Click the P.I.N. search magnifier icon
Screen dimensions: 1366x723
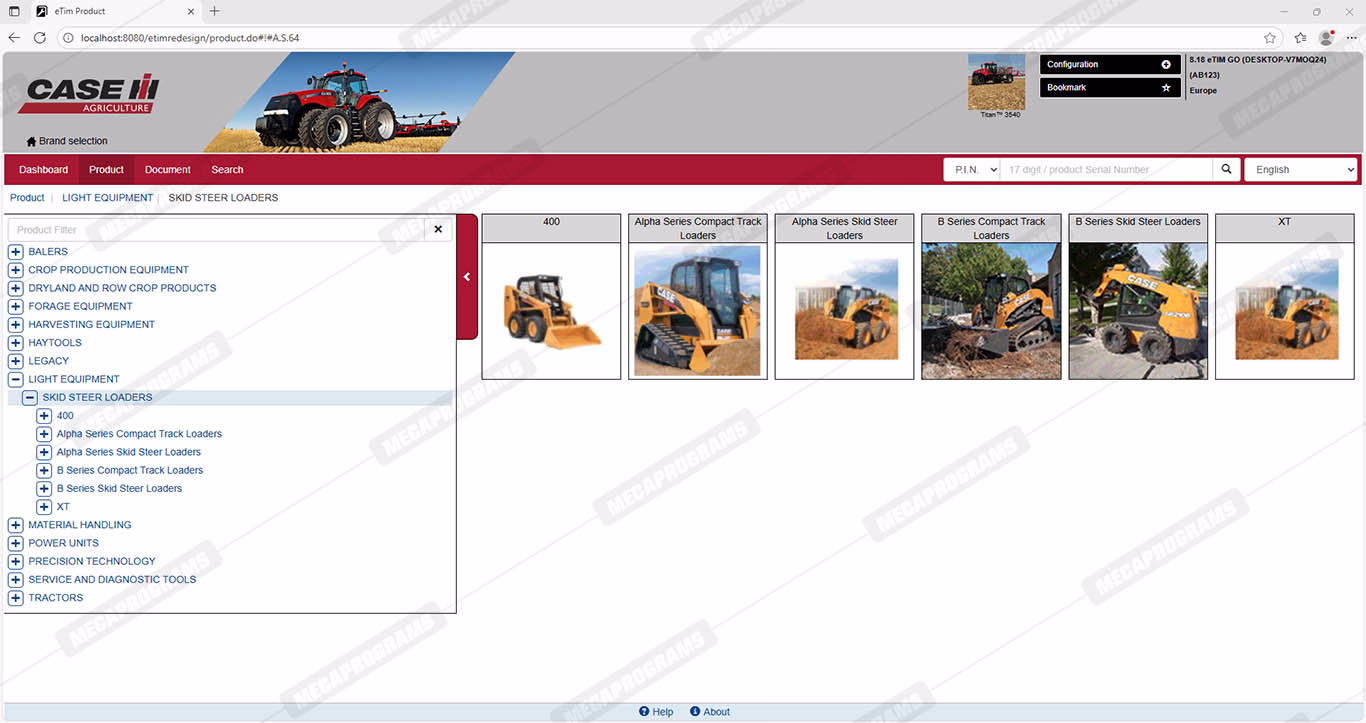point(1227,170)
